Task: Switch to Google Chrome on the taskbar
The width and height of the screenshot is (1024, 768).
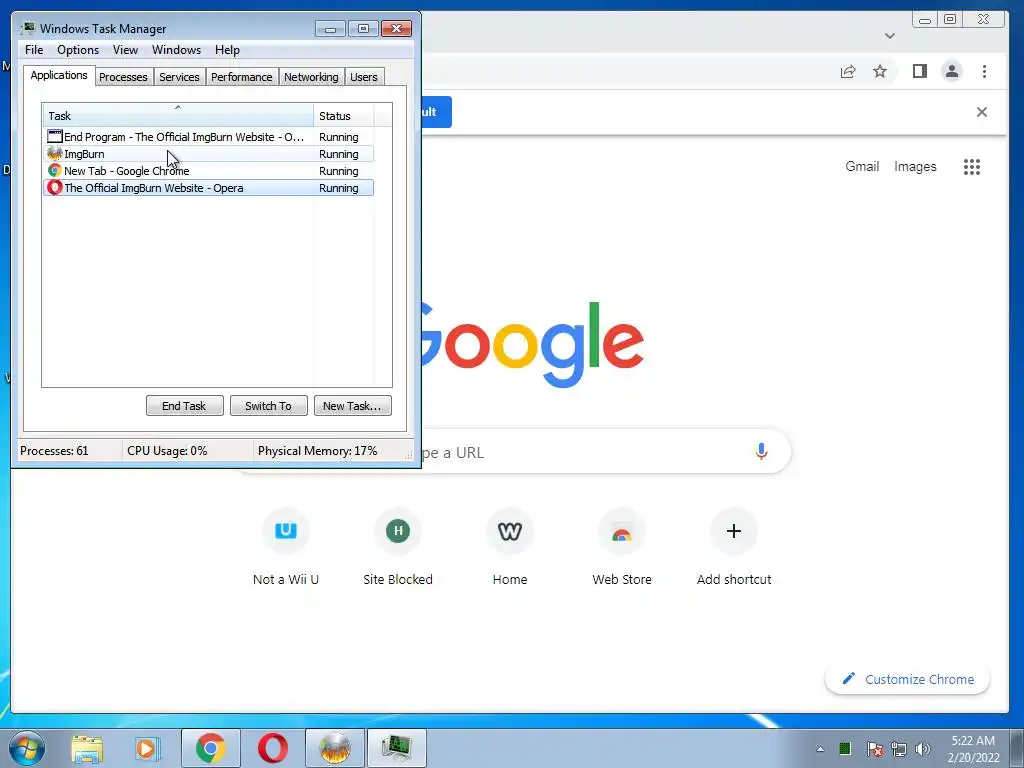Action: click(210, 748)
